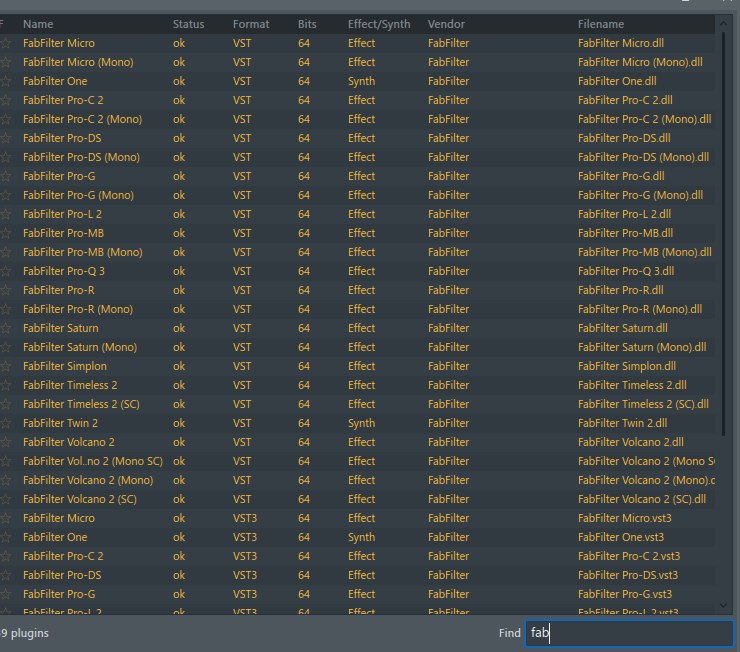Toggle star on FabFilter Volcano 2 (Mono)
The width and height of the screenshot is (740, 652).
point(5,480)
